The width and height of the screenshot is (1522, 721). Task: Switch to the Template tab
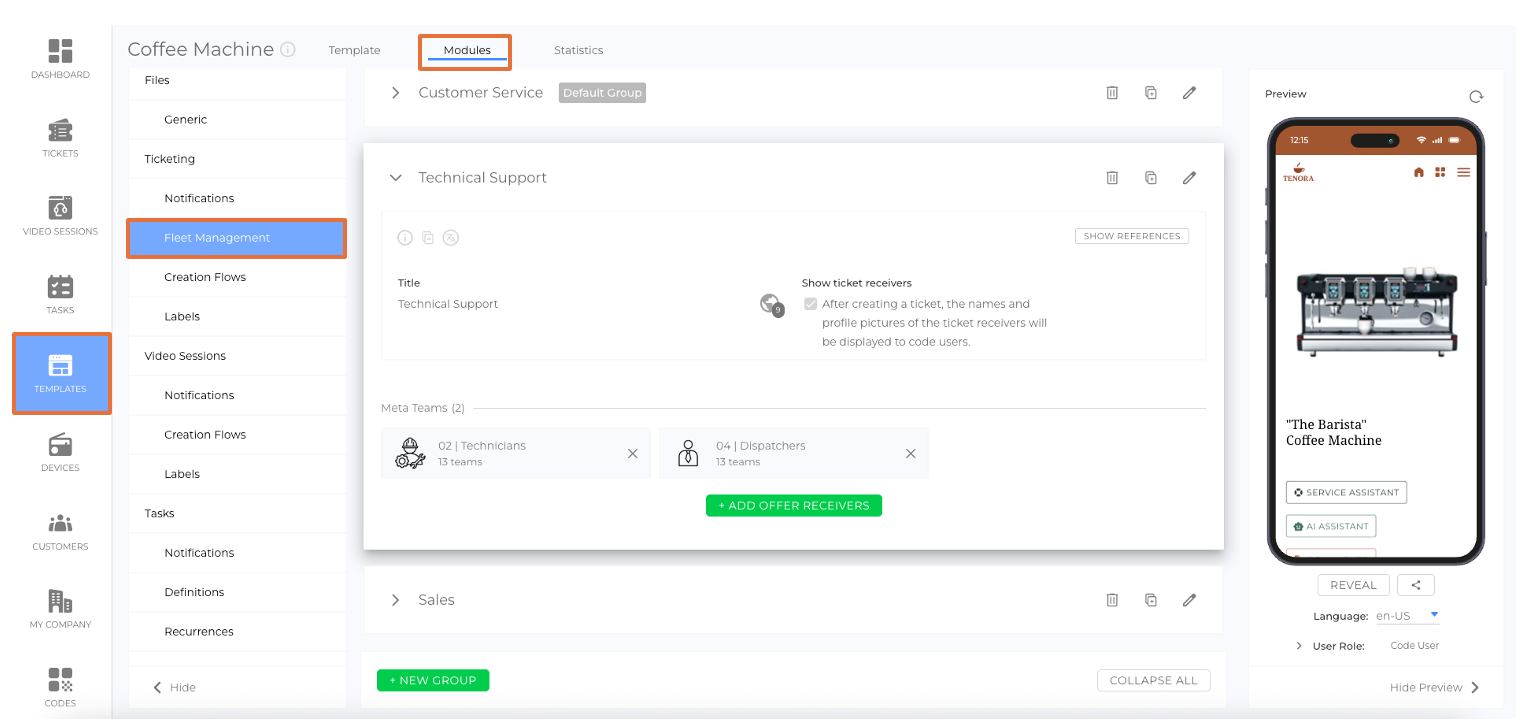point(354,50)
